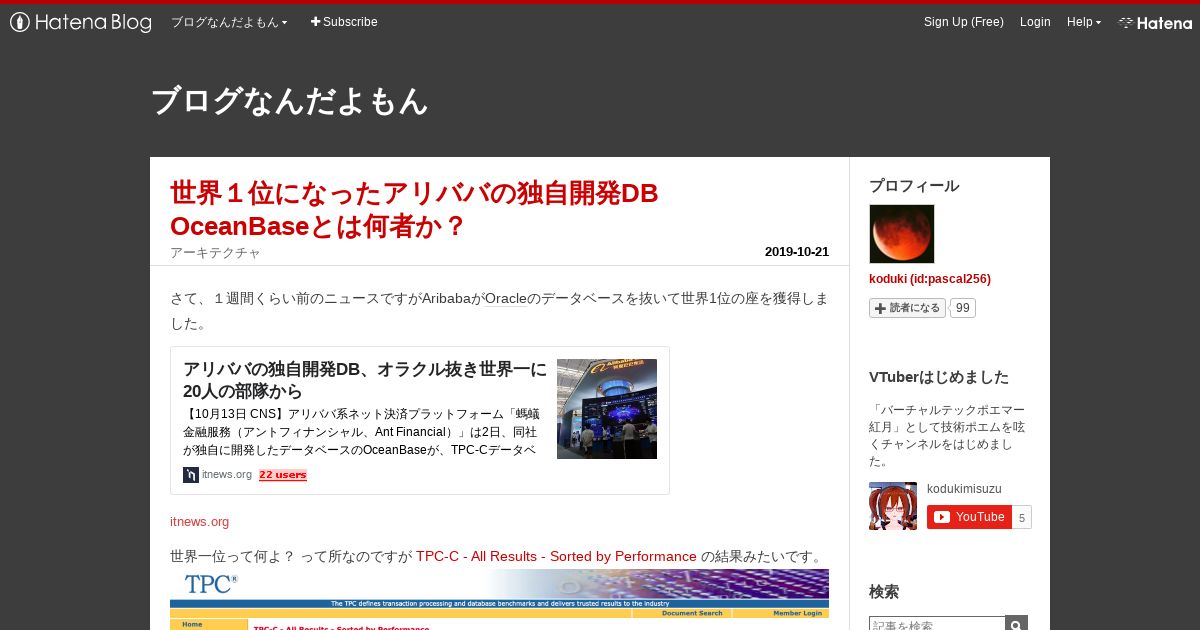1200x630 pixels.
Task: Open koduki (id:pascal256) profile link
Action: coord(930,279)
